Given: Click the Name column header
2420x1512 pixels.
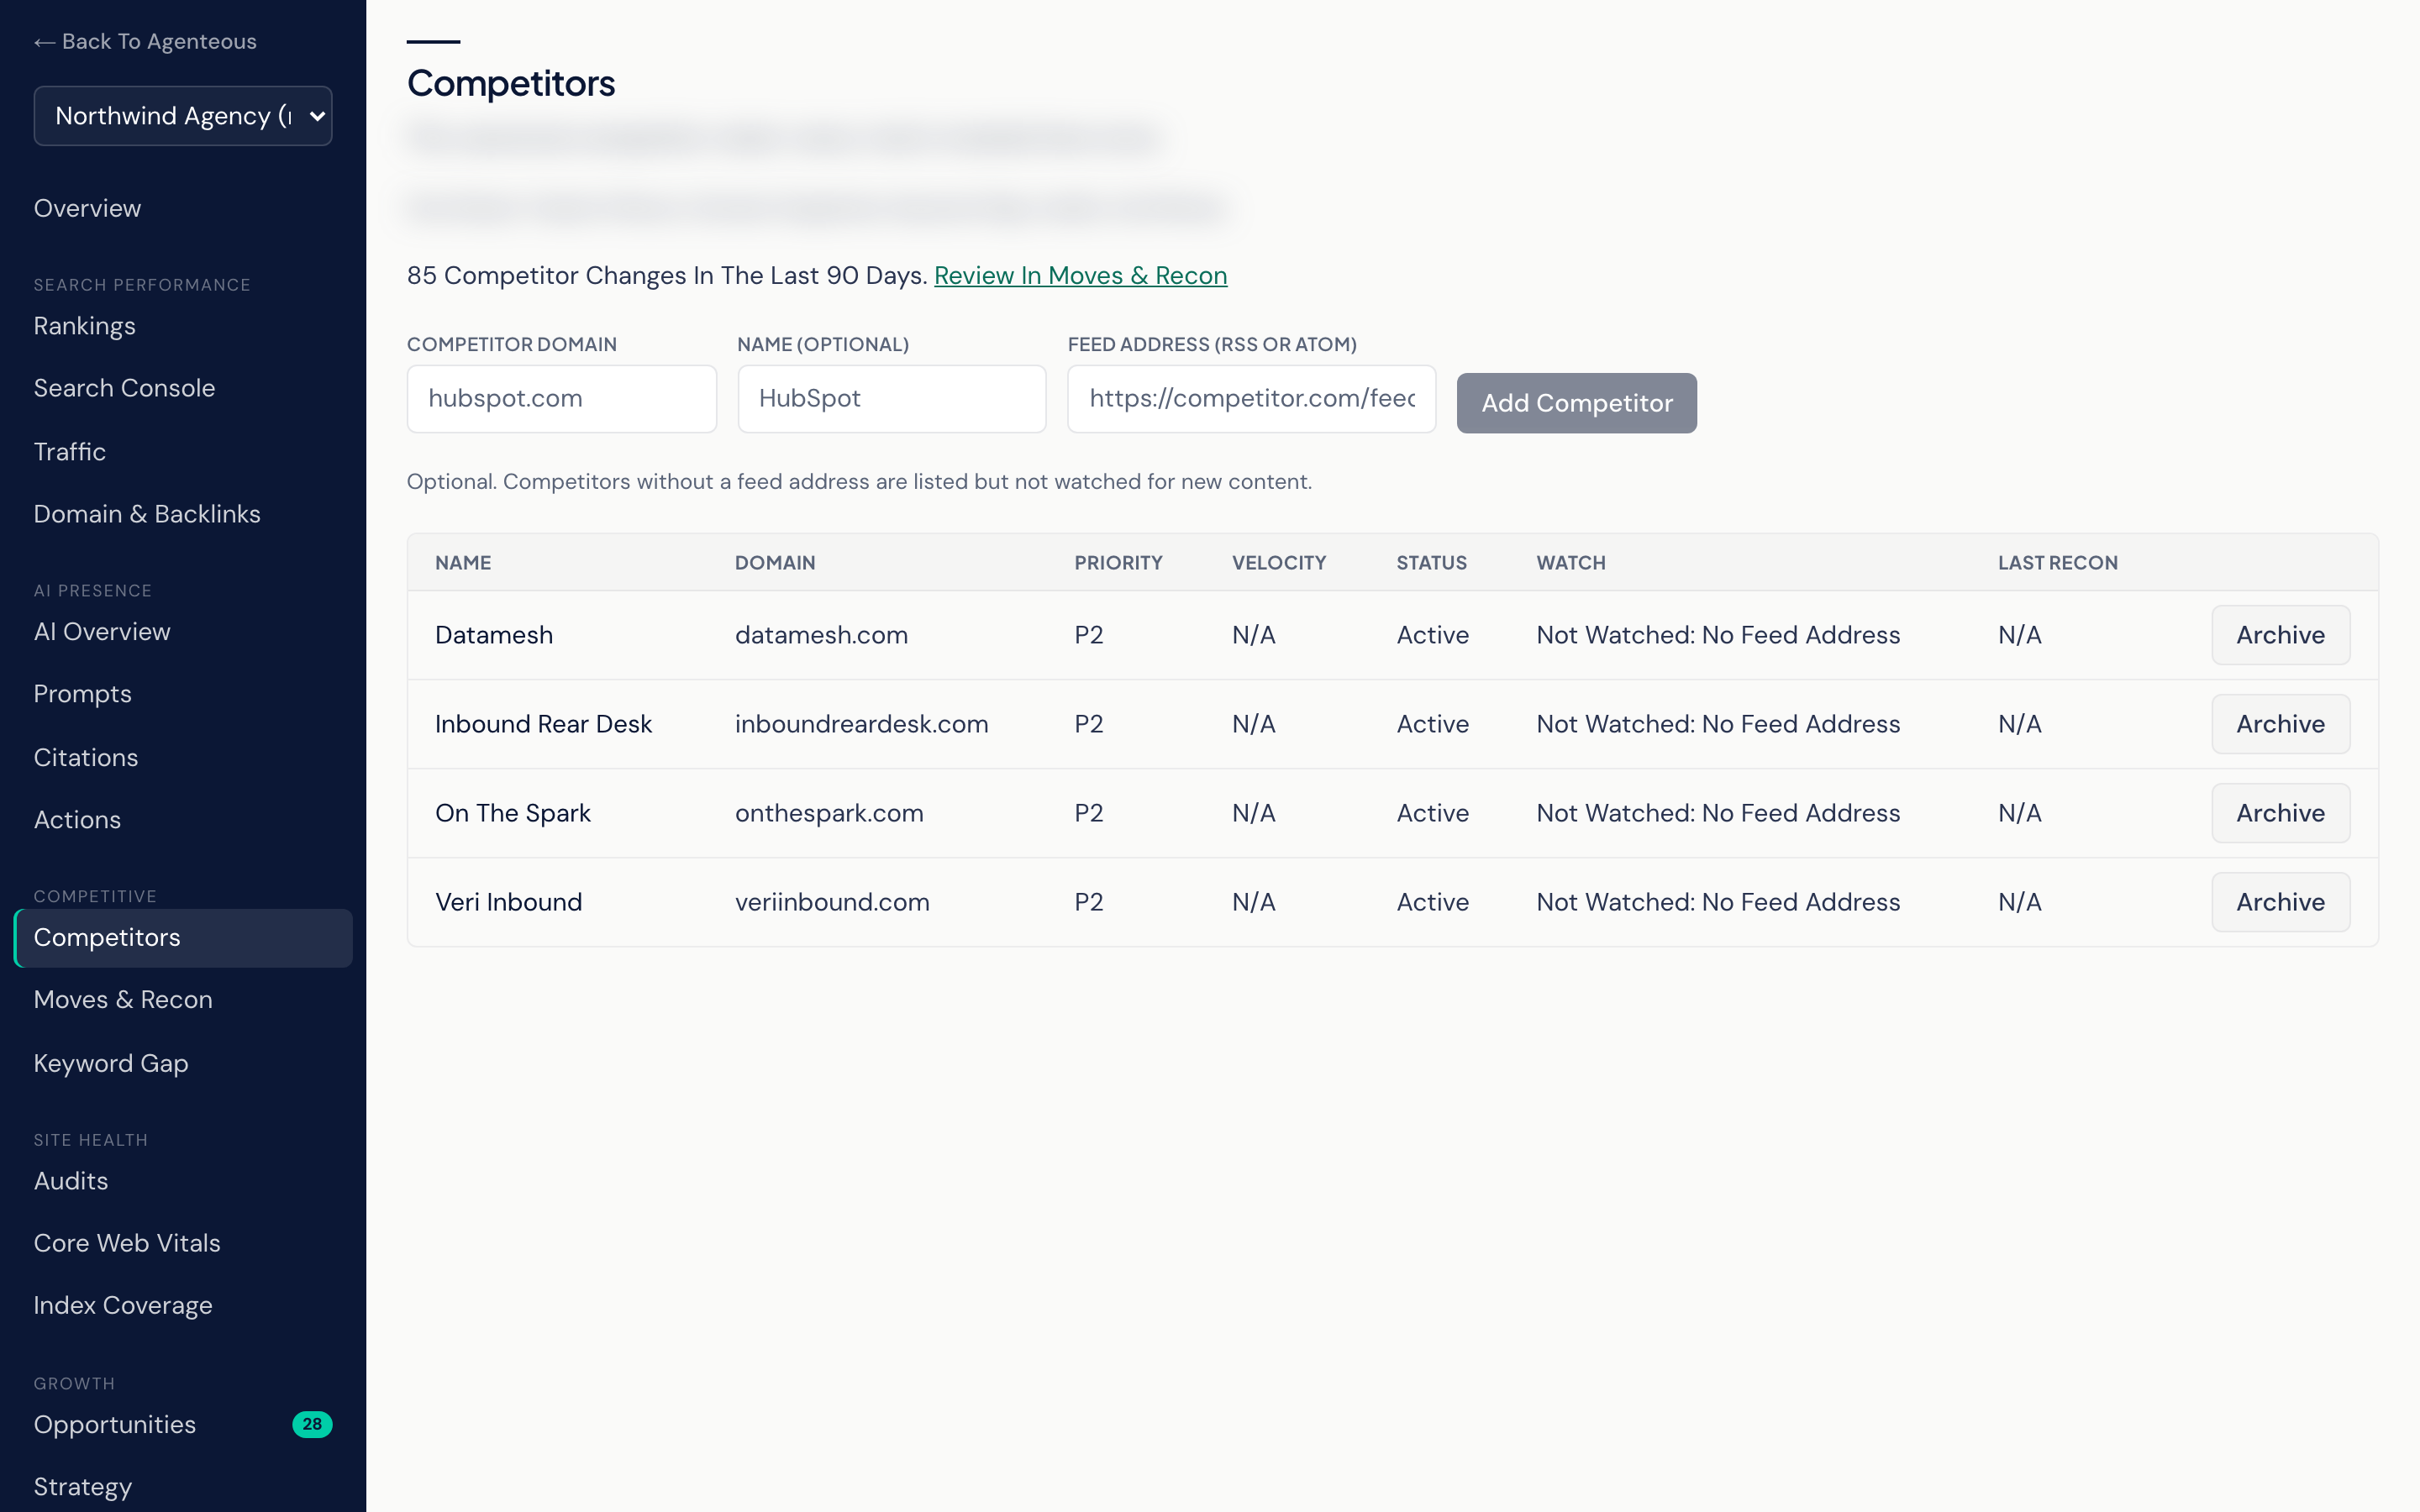Looking at the screenshot, I should point(463,563).
